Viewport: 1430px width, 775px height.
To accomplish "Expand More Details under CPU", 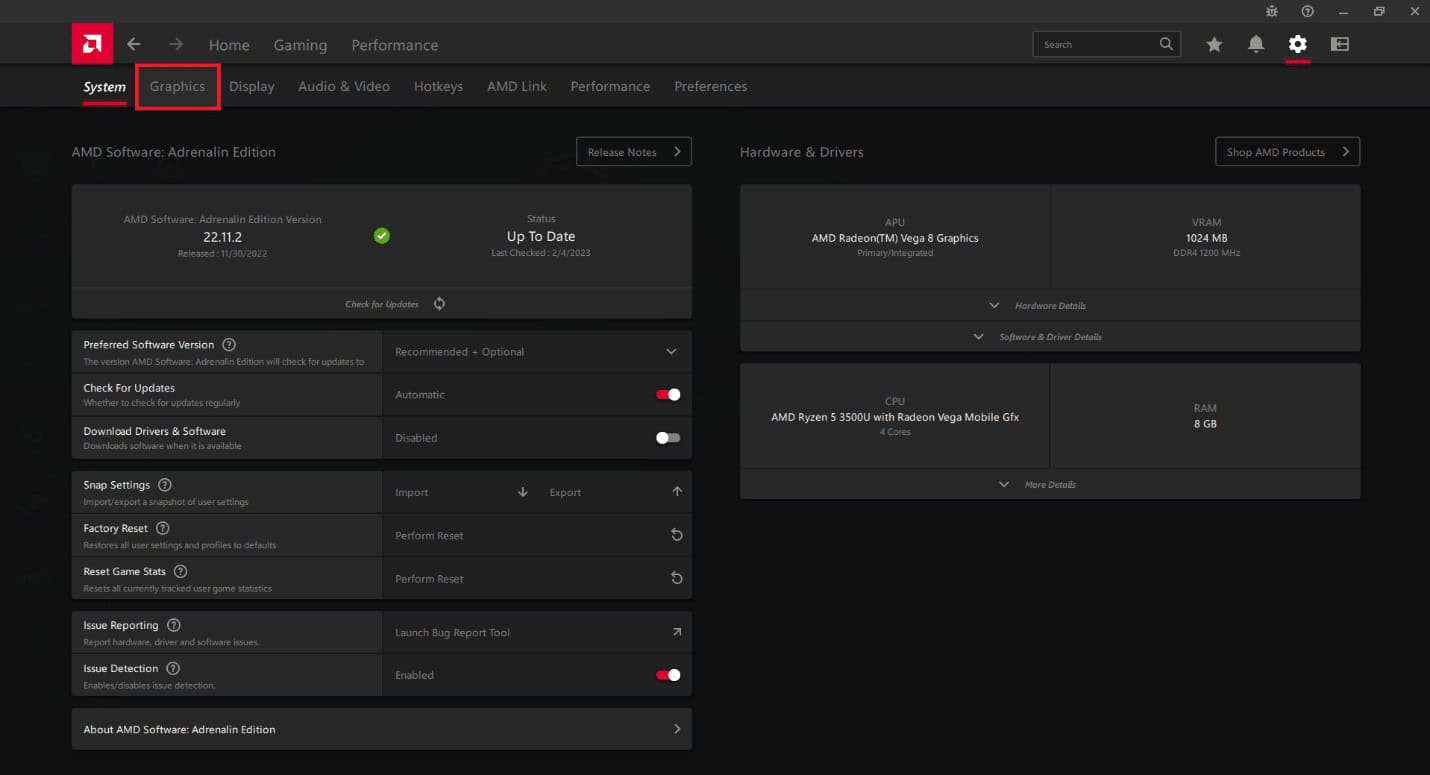I will coord(1050,484).
